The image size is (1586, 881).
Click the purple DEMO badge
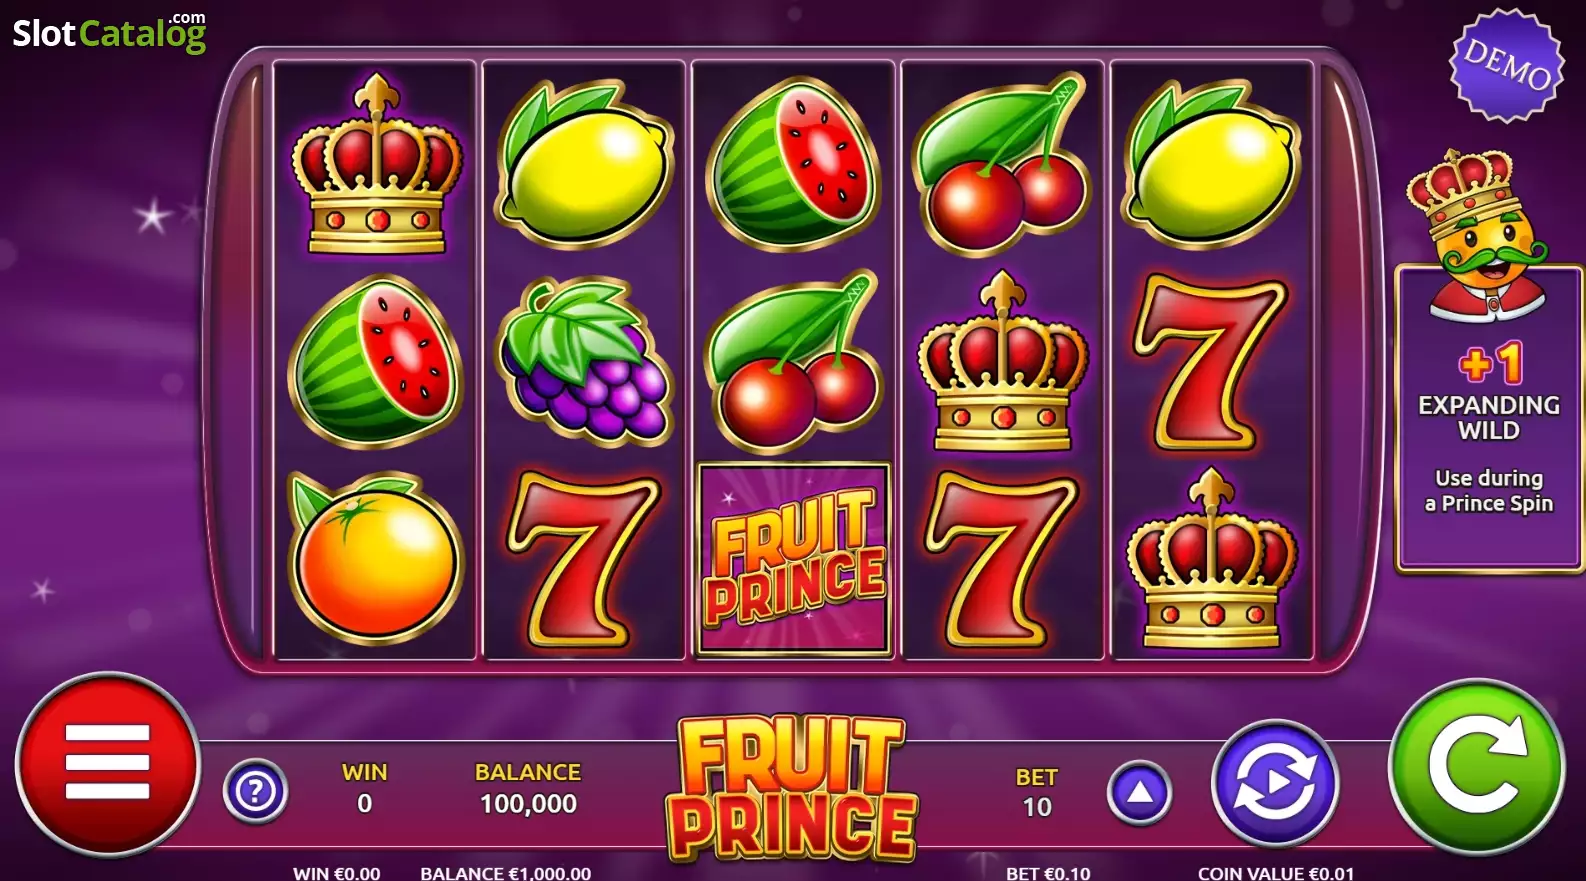click(1506, 66)
